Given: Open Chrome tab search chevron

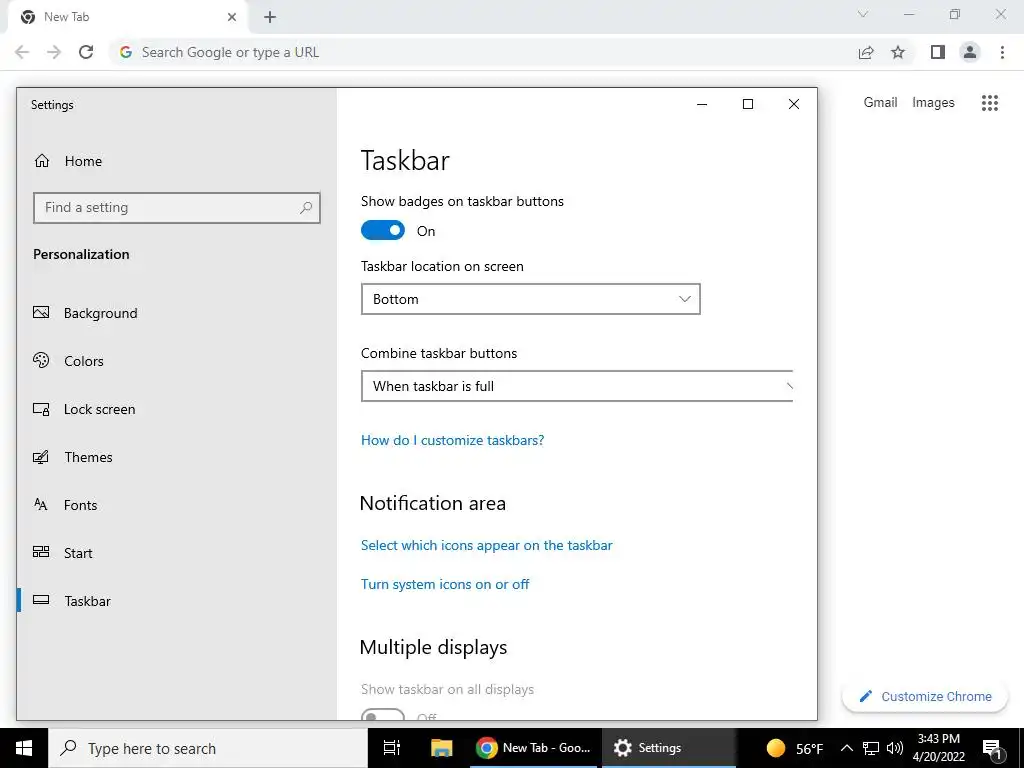Looking at the screenshot, I should pos(863,14).
